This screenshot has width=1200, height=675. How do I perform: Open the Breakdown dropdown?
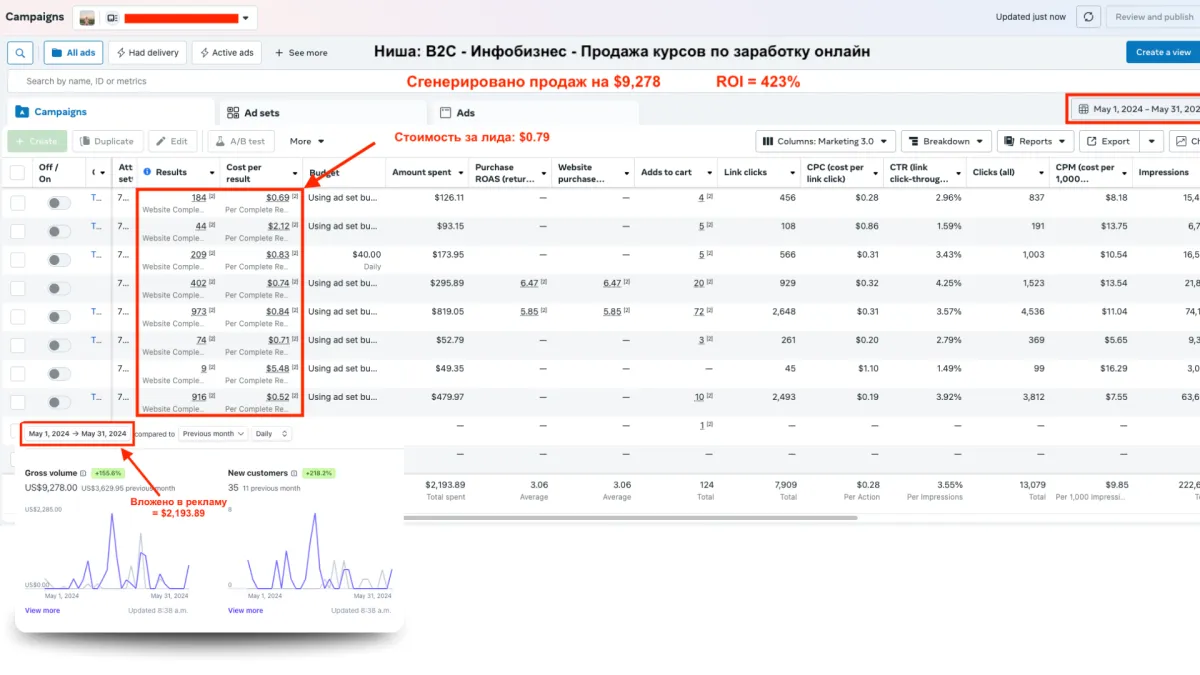click(x=946, y=142)
